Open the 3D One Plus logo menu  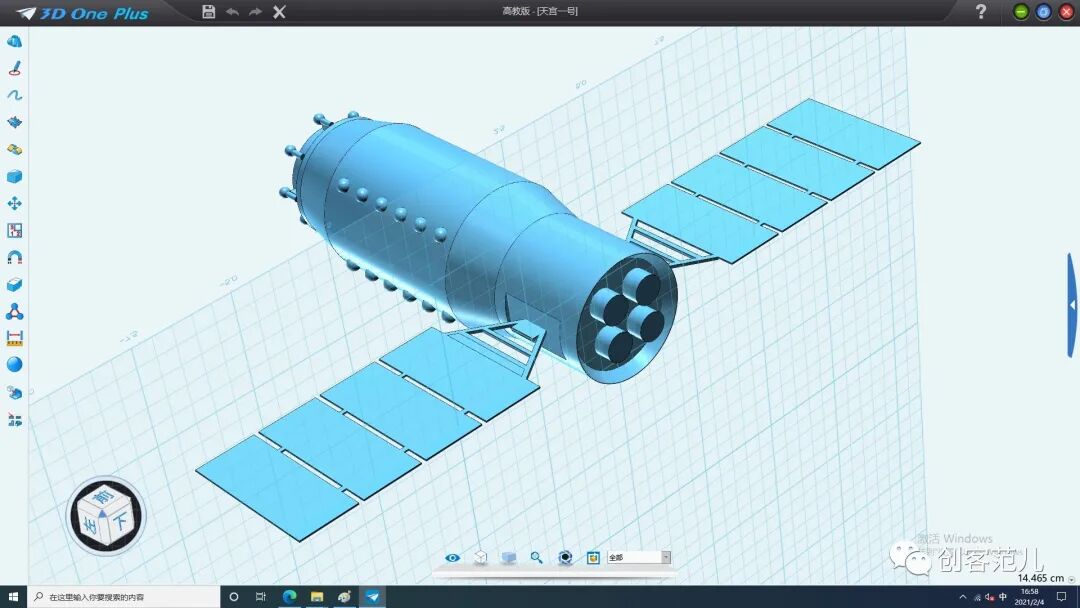point(82,13)
